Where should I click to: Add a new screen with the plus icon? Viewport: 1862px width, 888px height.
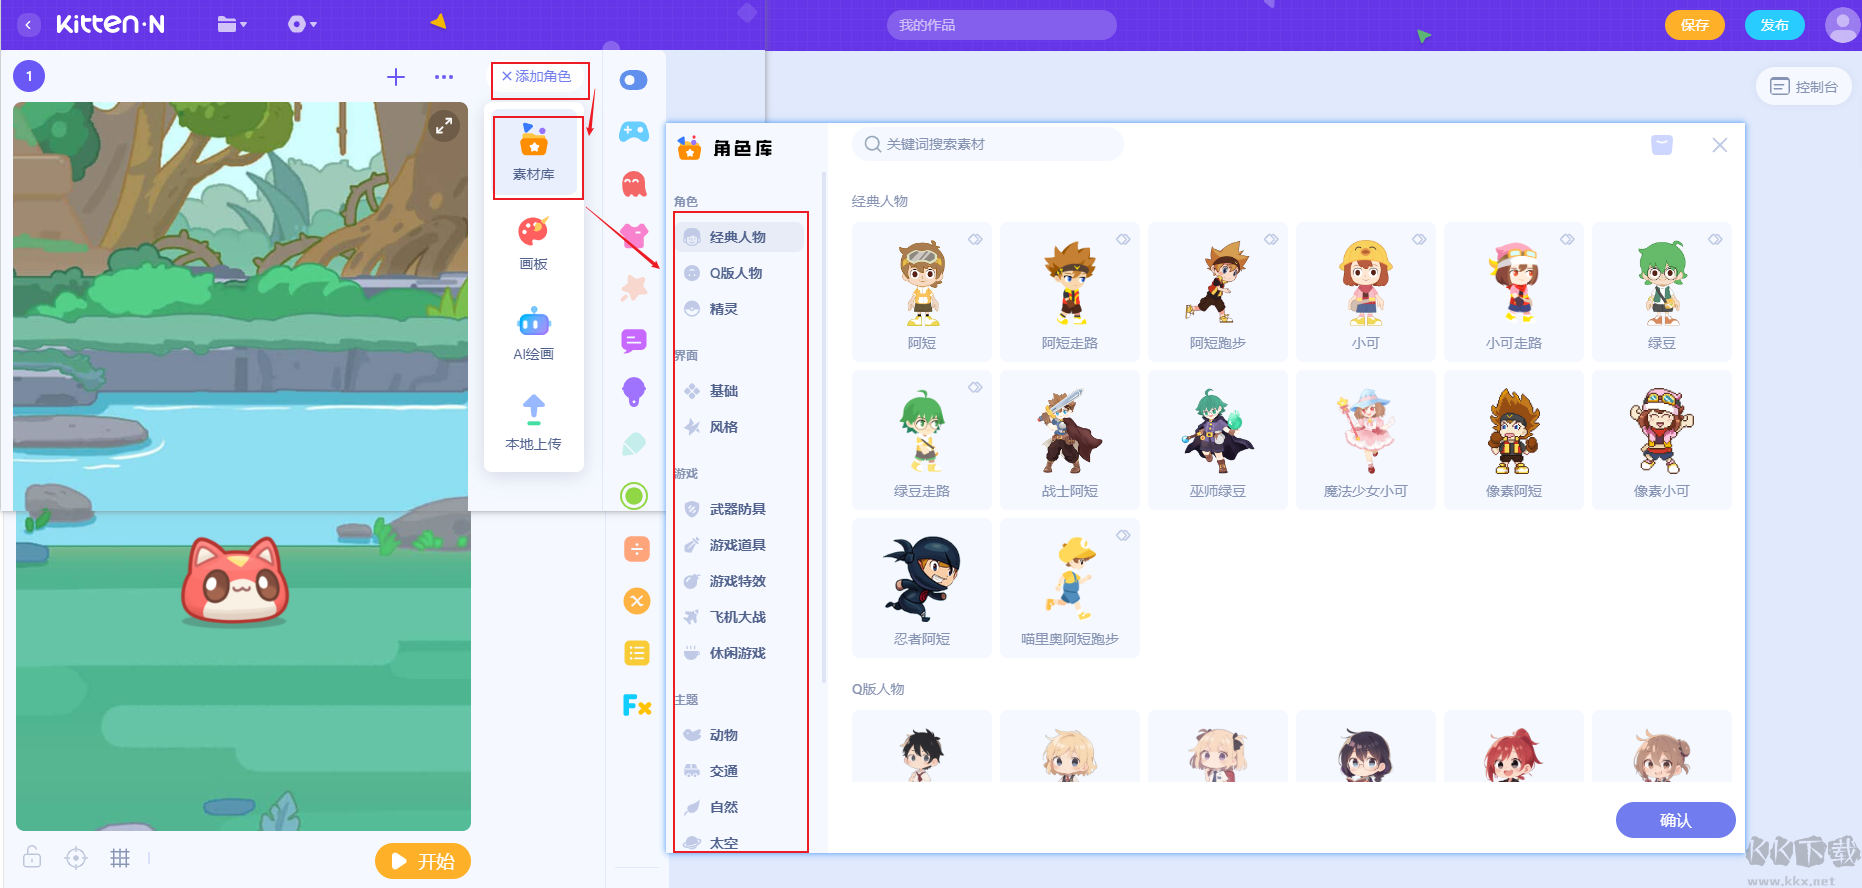coord(396,77)
